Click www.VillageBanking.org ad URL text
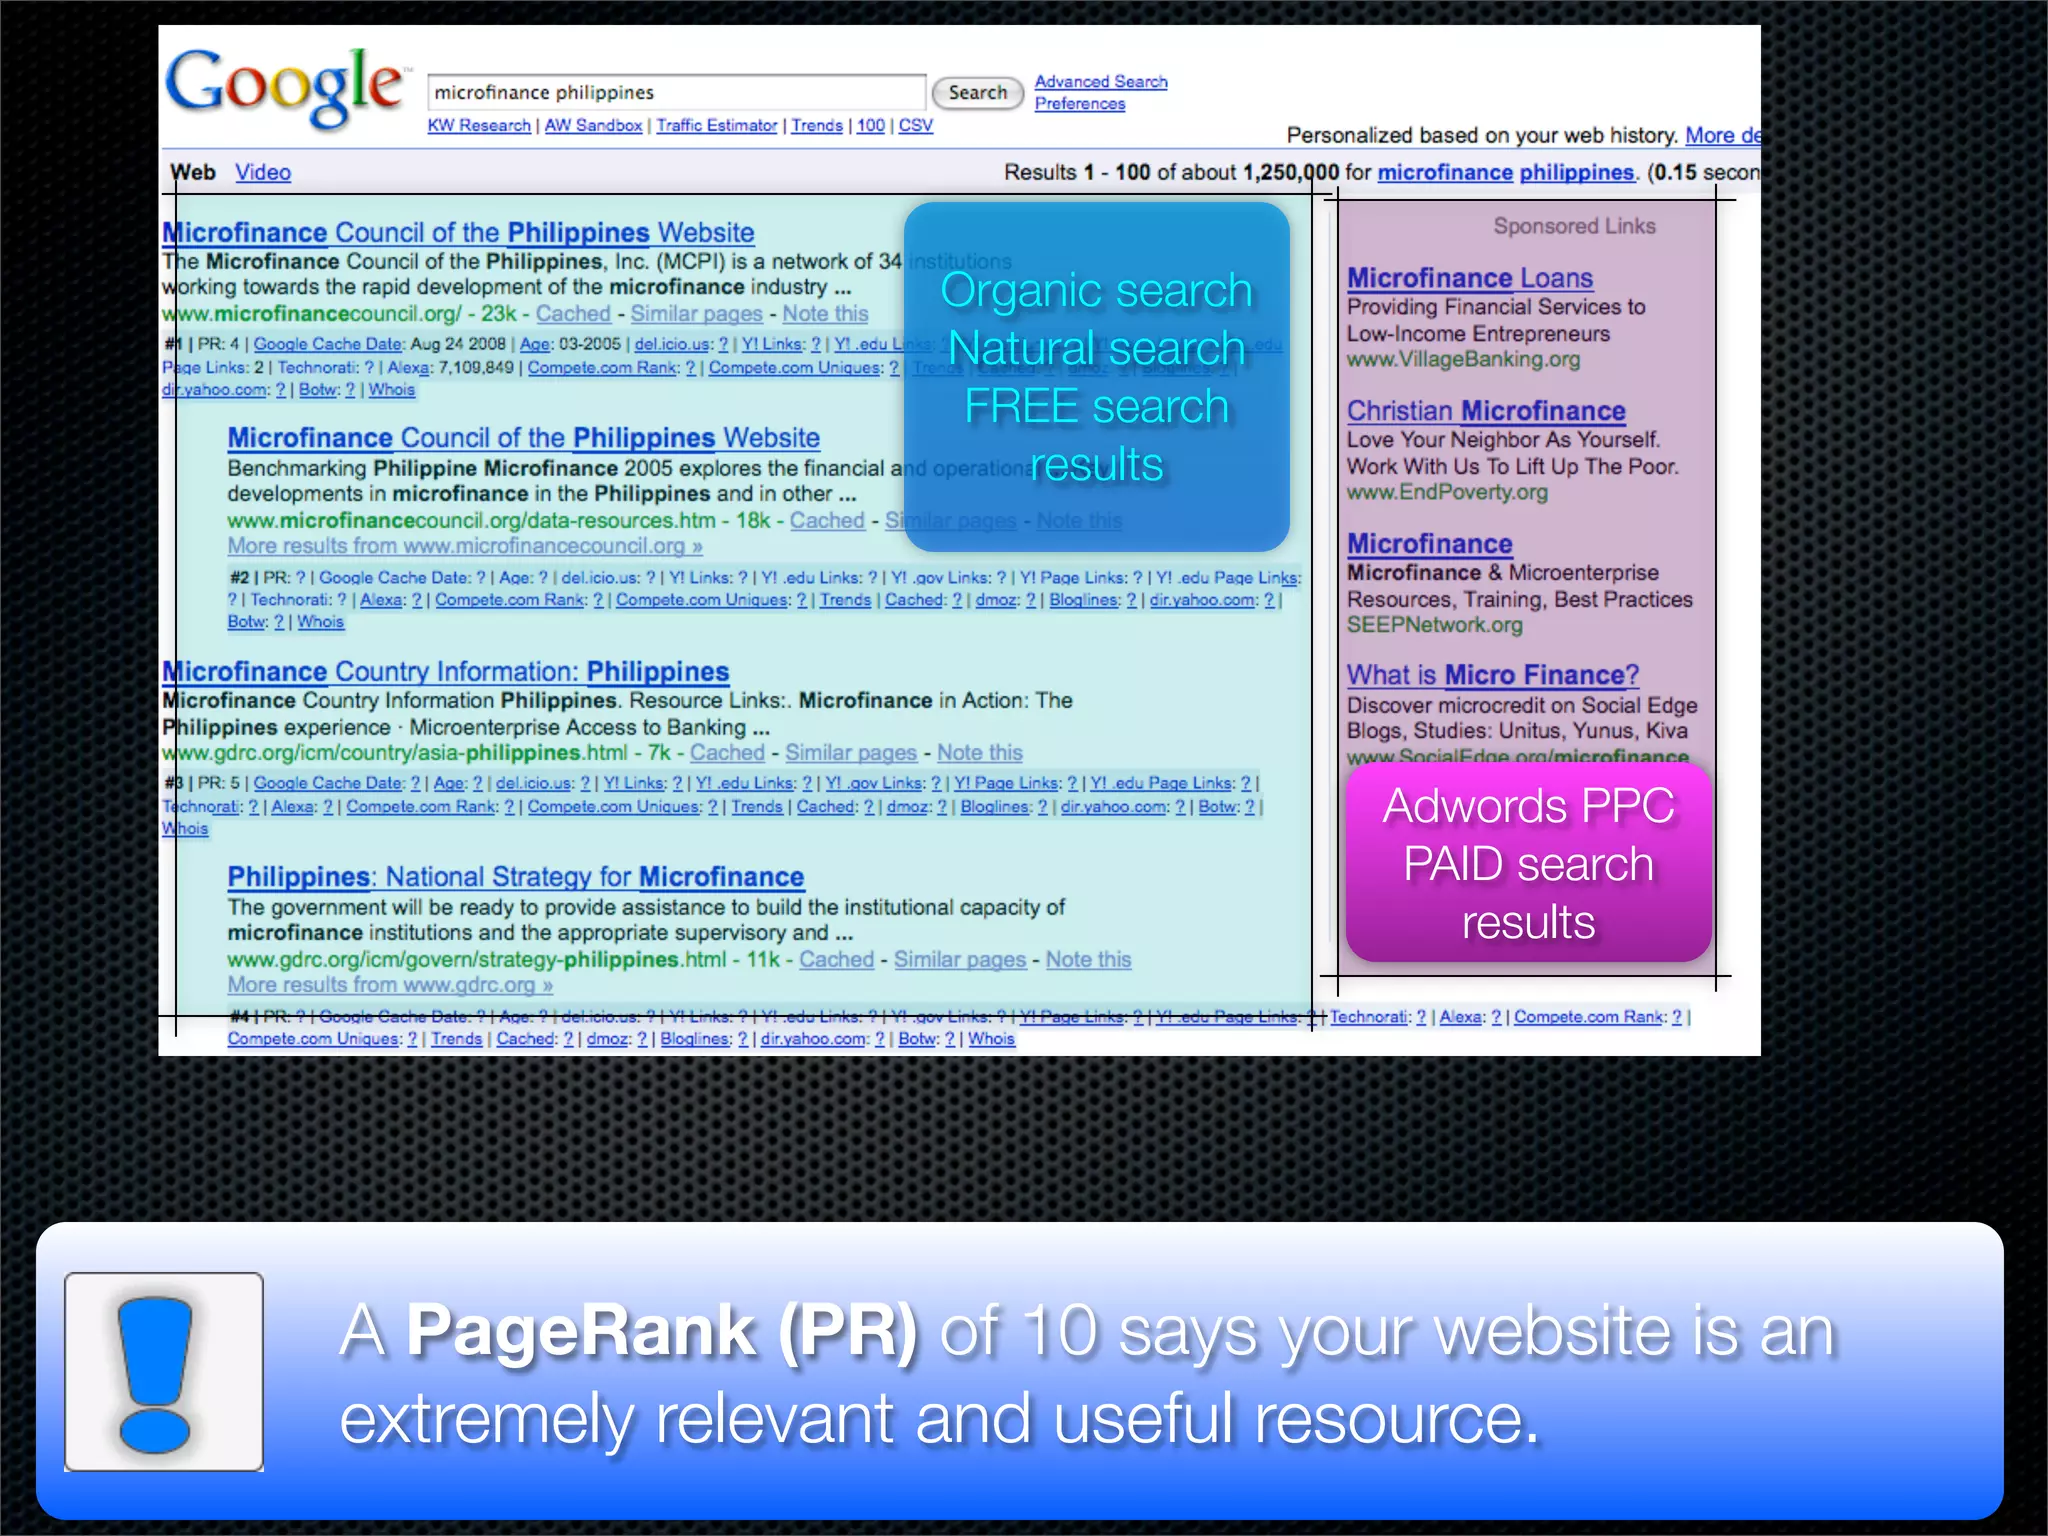 [x=1464, y=360]
